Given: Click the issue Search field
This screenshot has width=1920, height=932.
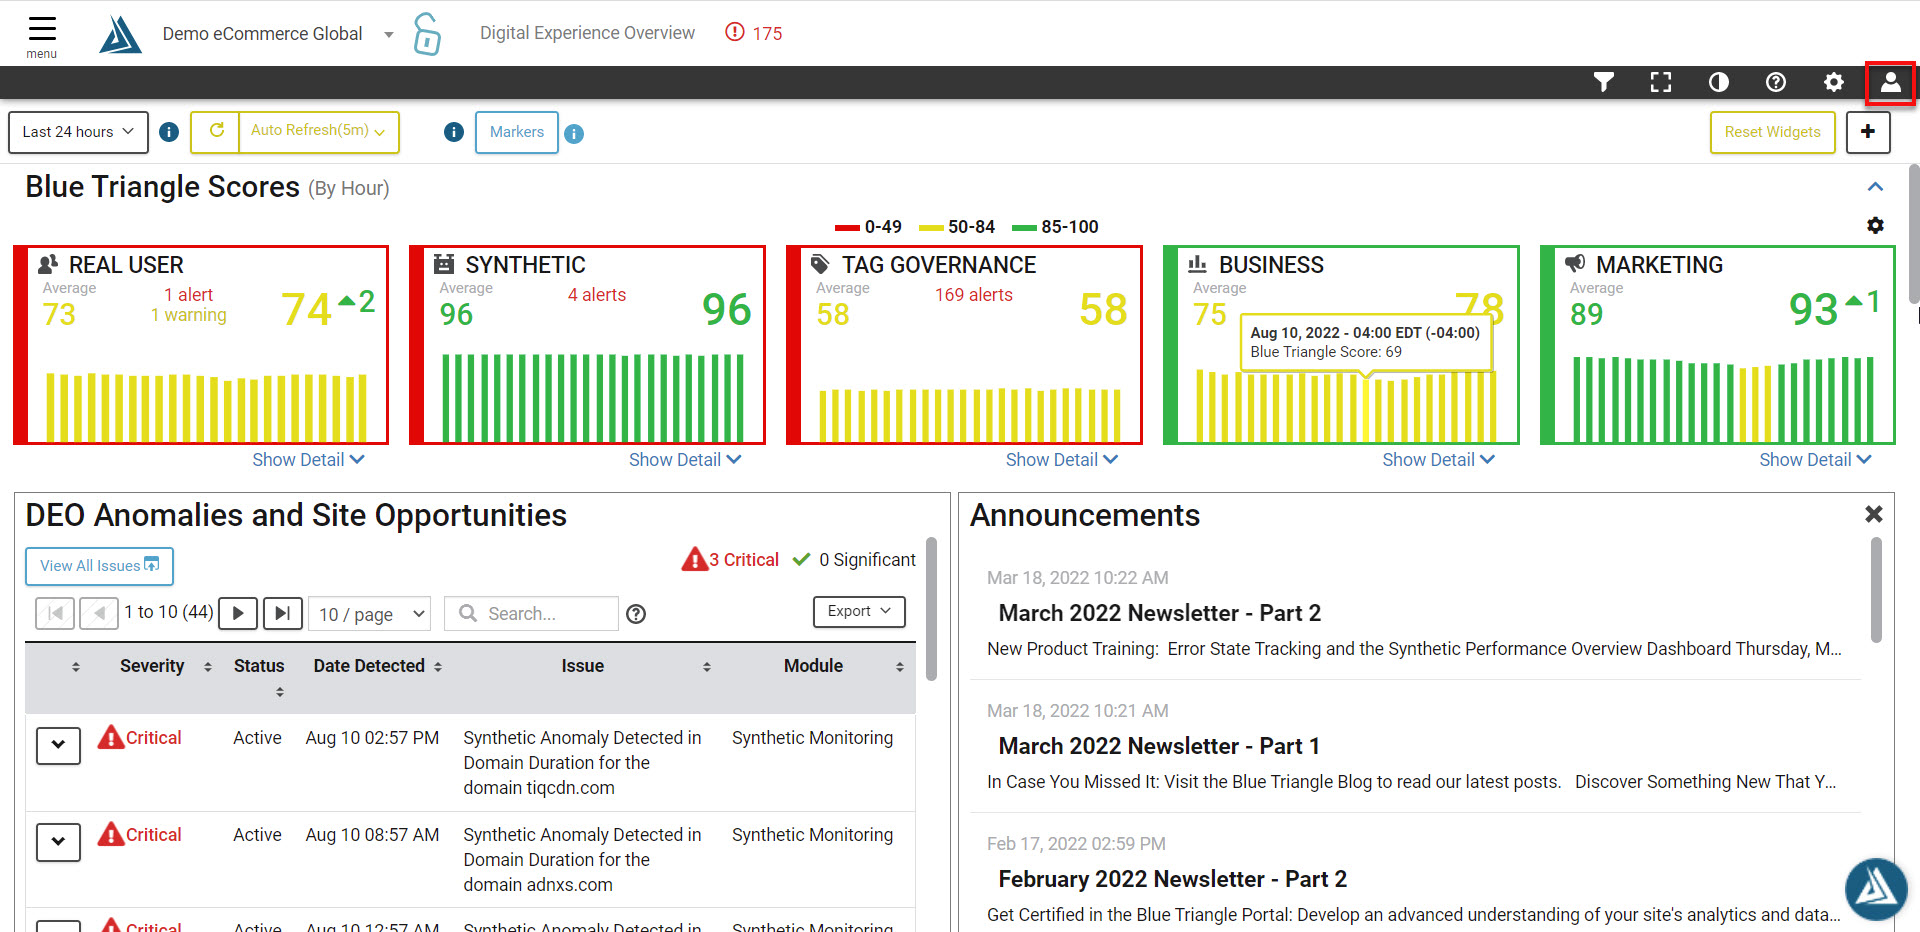Looking at the screenshot, I should (x=532, y=614).
